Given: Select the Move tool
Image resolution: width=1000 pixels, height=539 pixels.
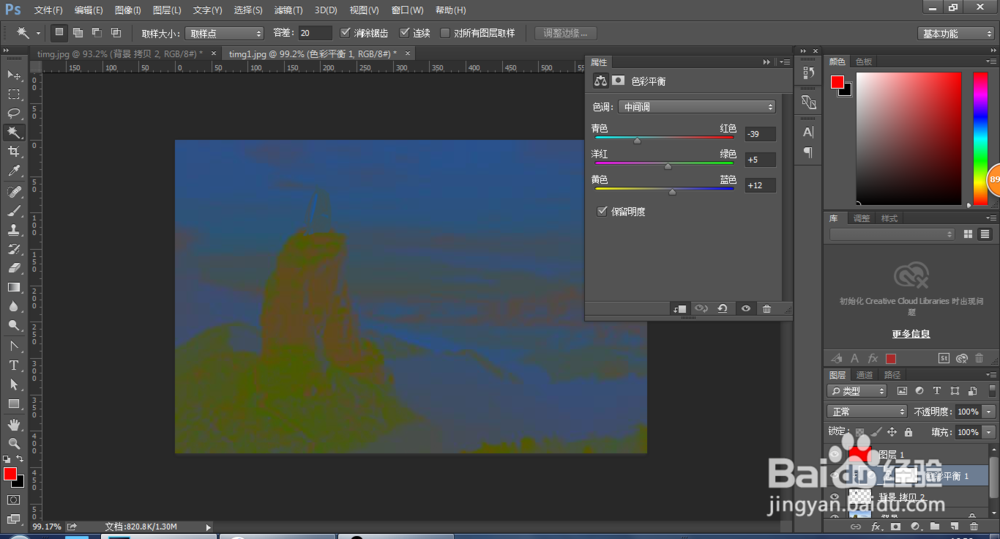Looking at the screenshot, I should coord(13,75).
